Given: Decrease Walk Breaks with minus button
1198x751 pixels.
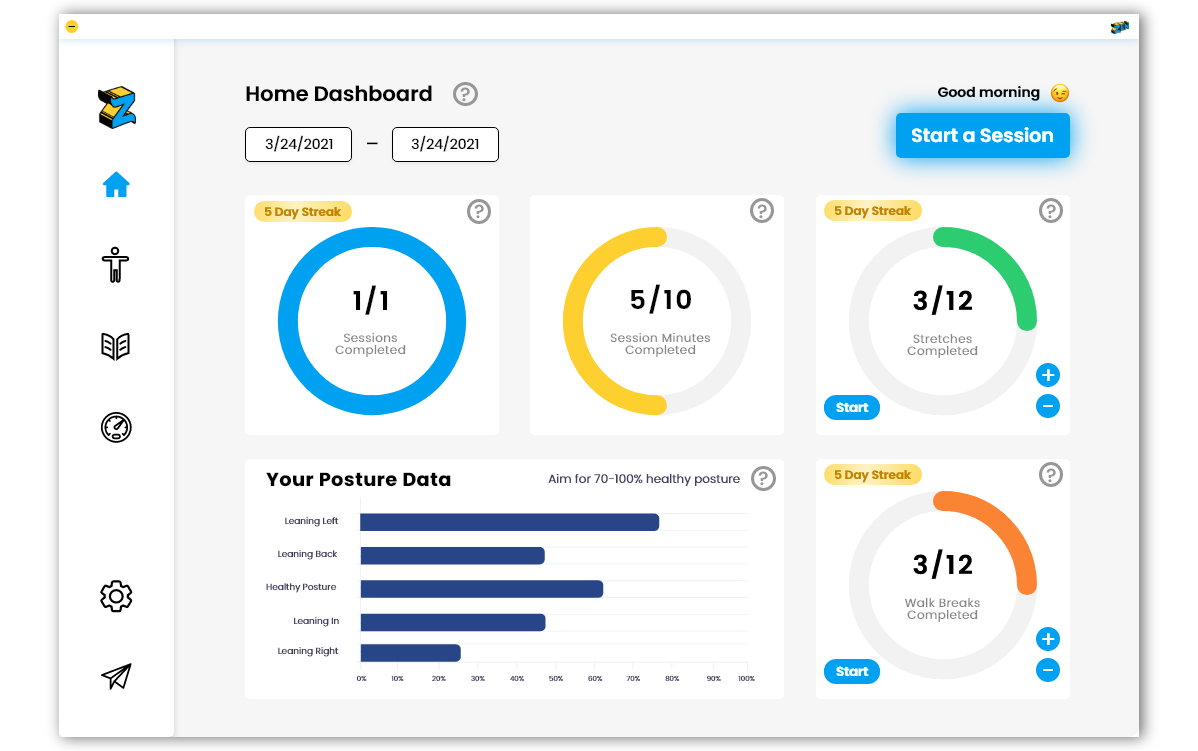Looking at the screenshot, I should (x=1047, y=670).
